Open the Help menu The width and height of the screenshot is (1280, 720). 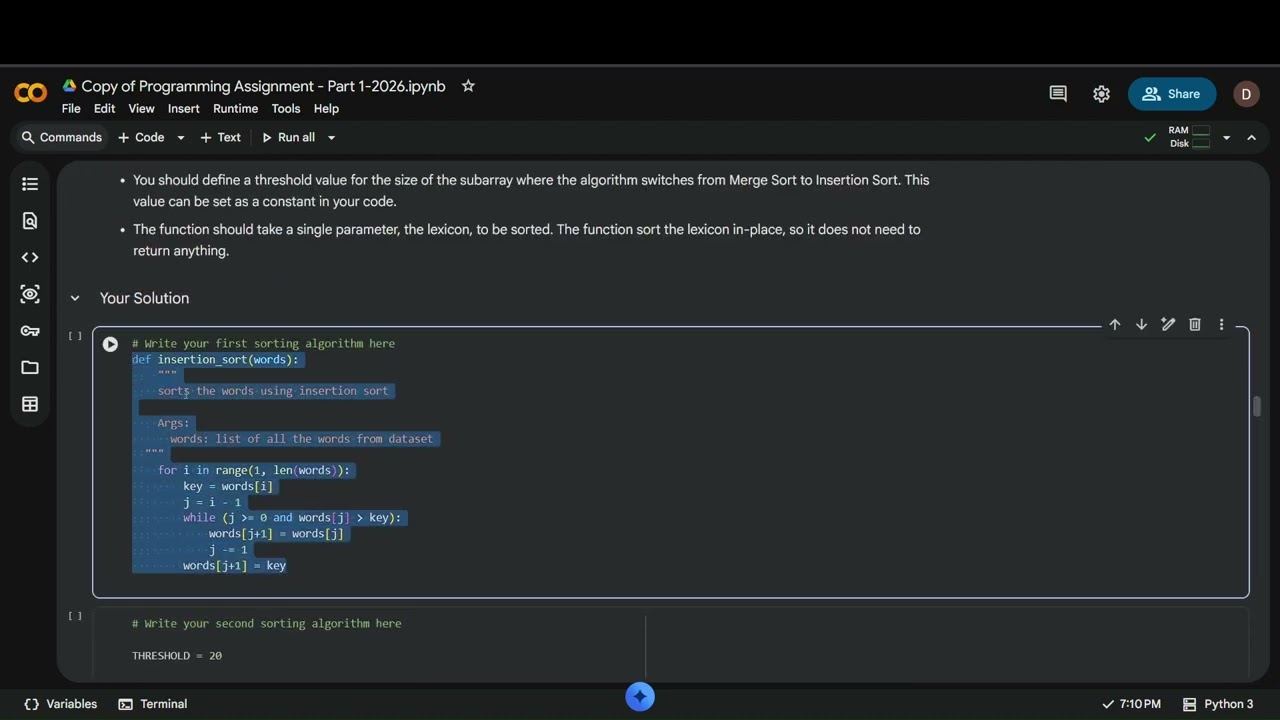click(326, 109)
